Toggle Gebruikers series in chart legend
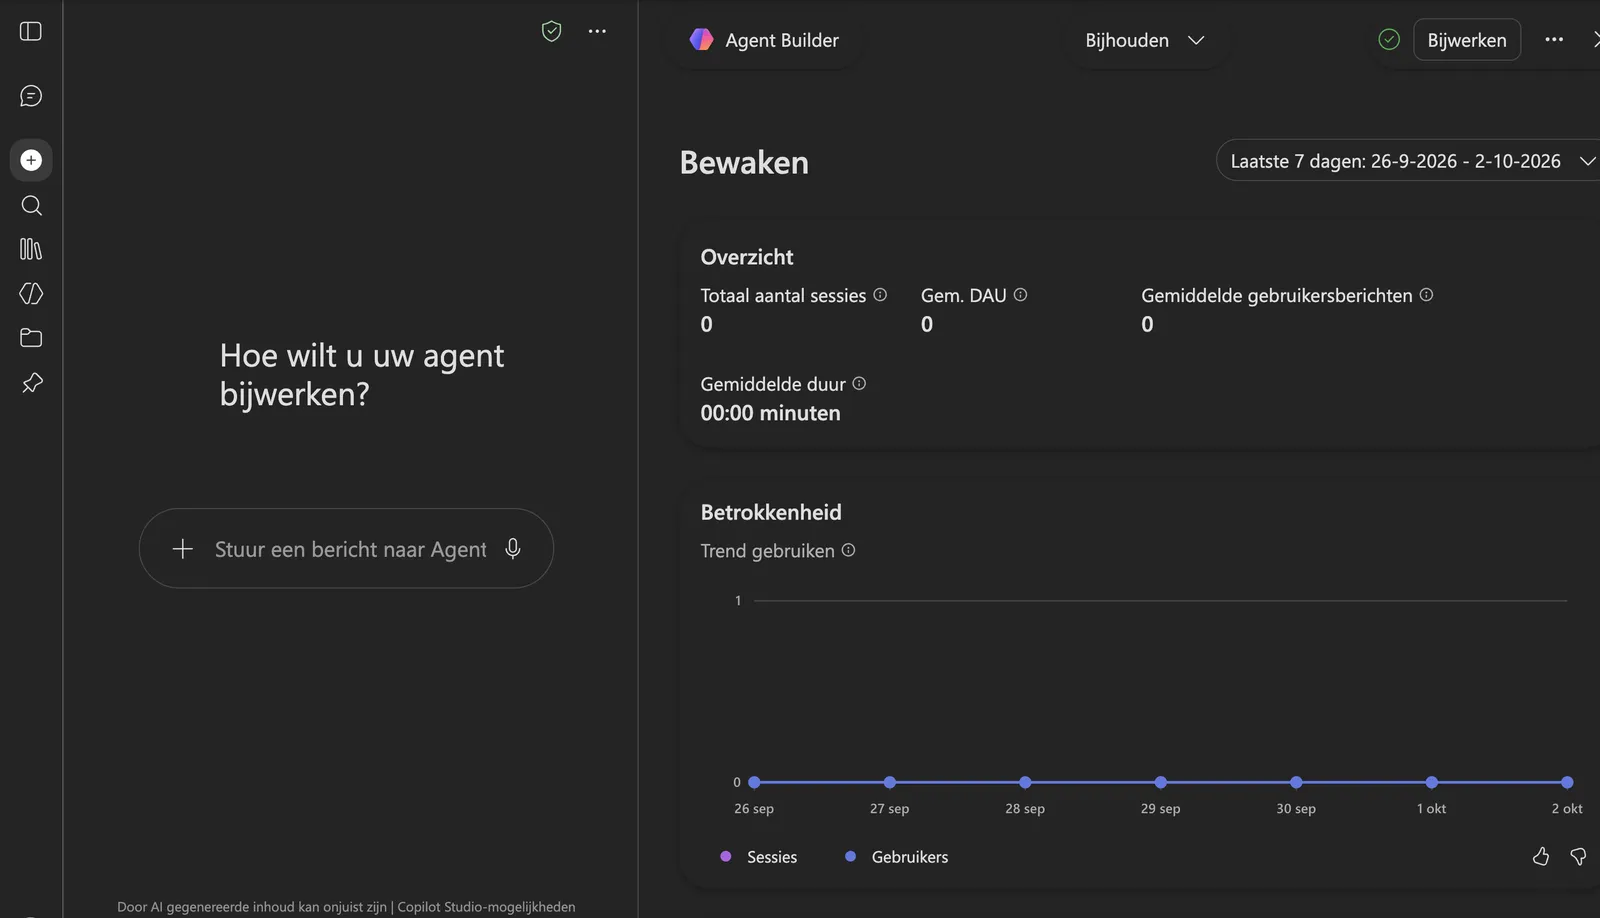 [897, 857]
